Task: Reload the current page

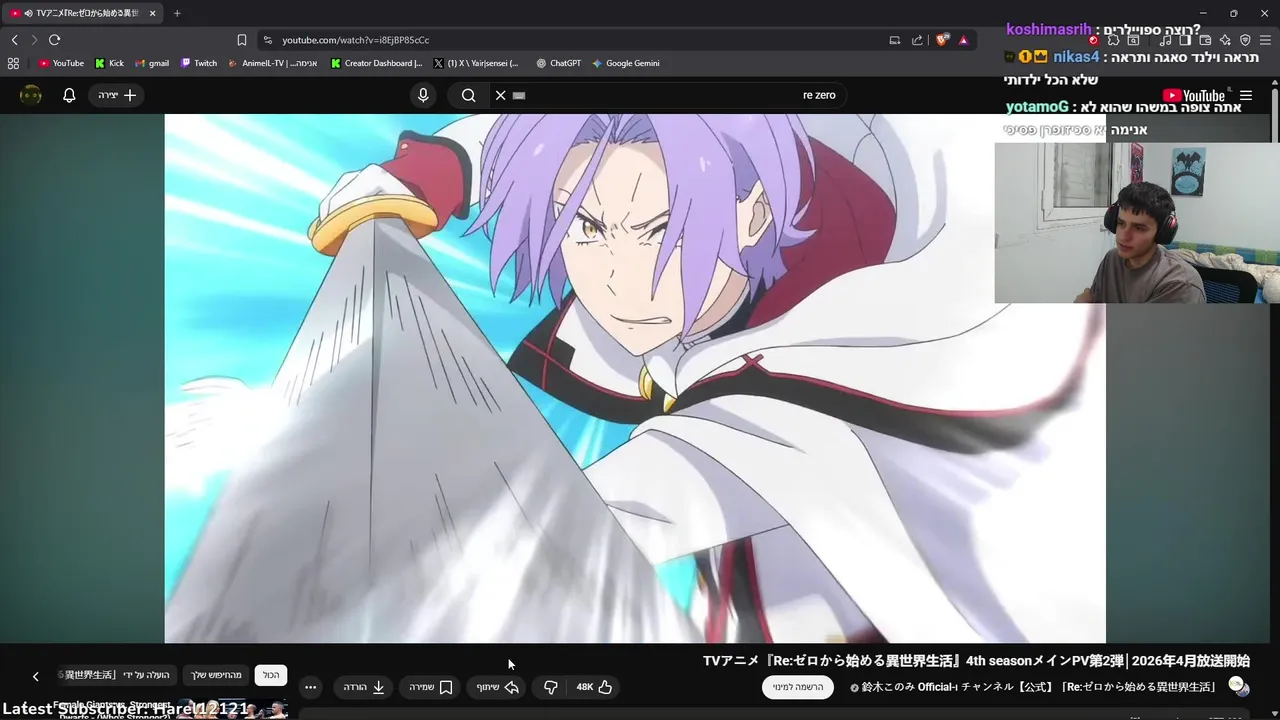Action: [x=54, y=40]
